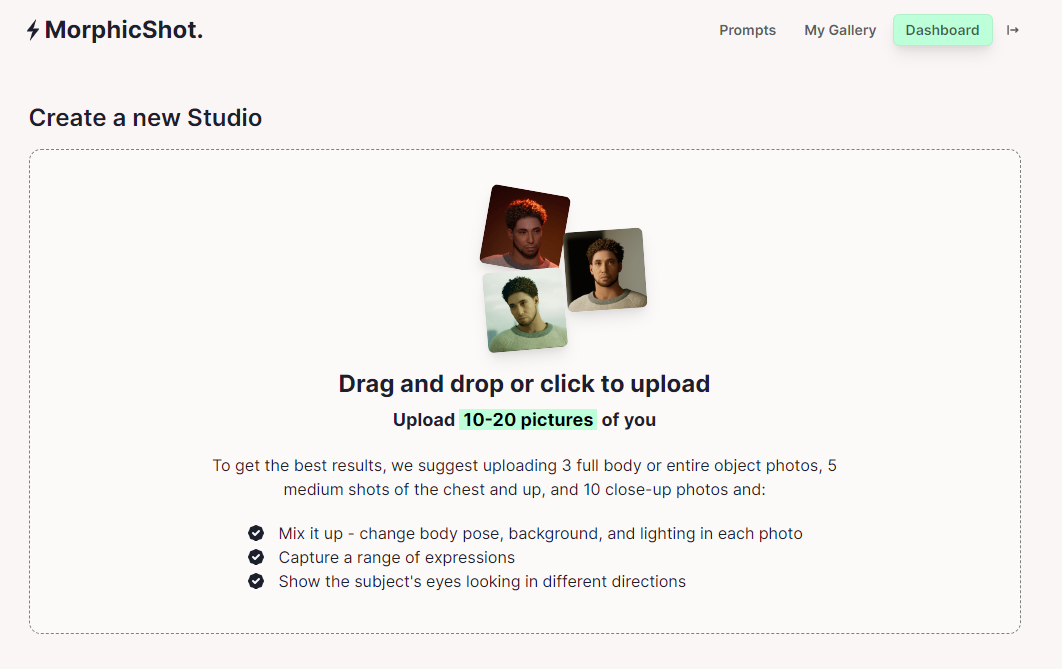
Task: Select the orange-lit portrait thumbnail
Action: click(x=525, y=226)
